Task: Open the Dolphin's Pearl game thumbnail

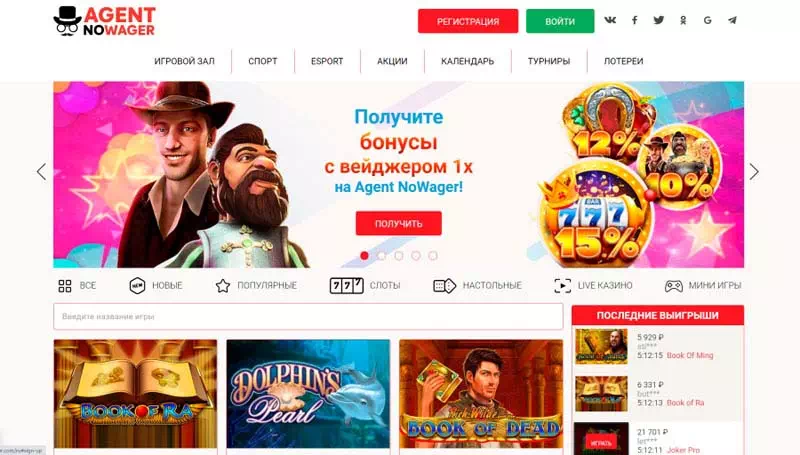Action: pos(308,394)
